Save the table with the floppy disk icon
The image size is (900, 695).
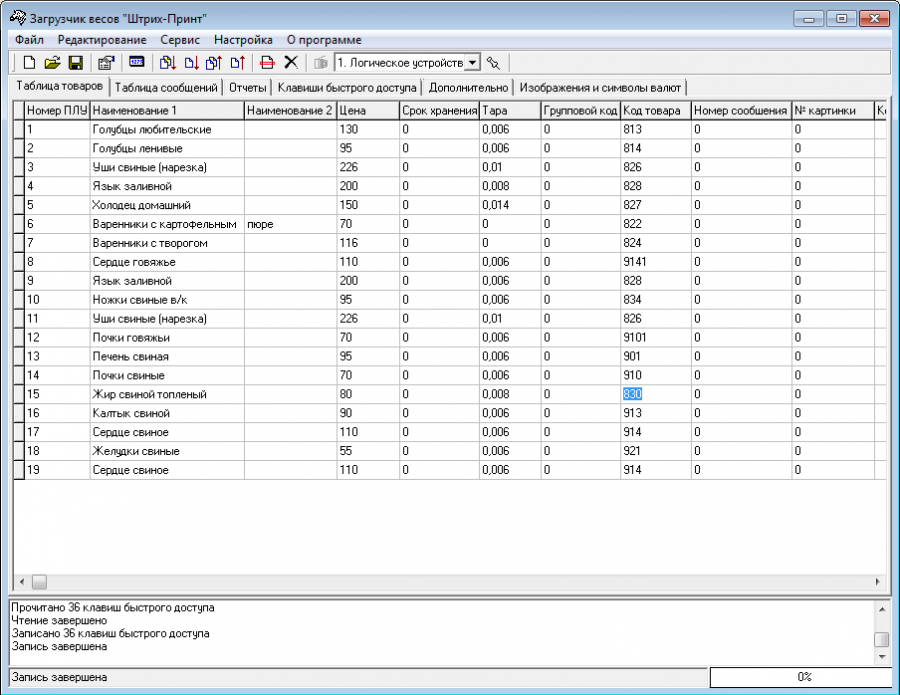(76, 63)
